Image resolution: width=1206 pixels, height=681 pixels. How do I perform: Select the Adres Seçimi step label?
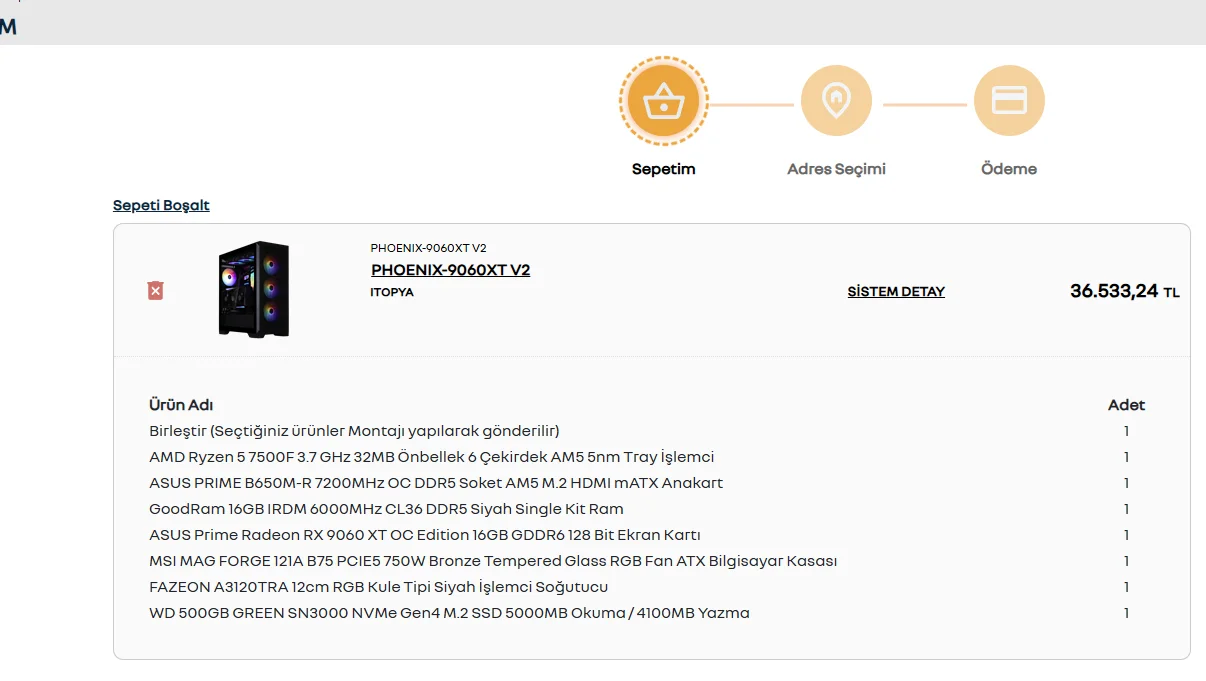(836, 169)
